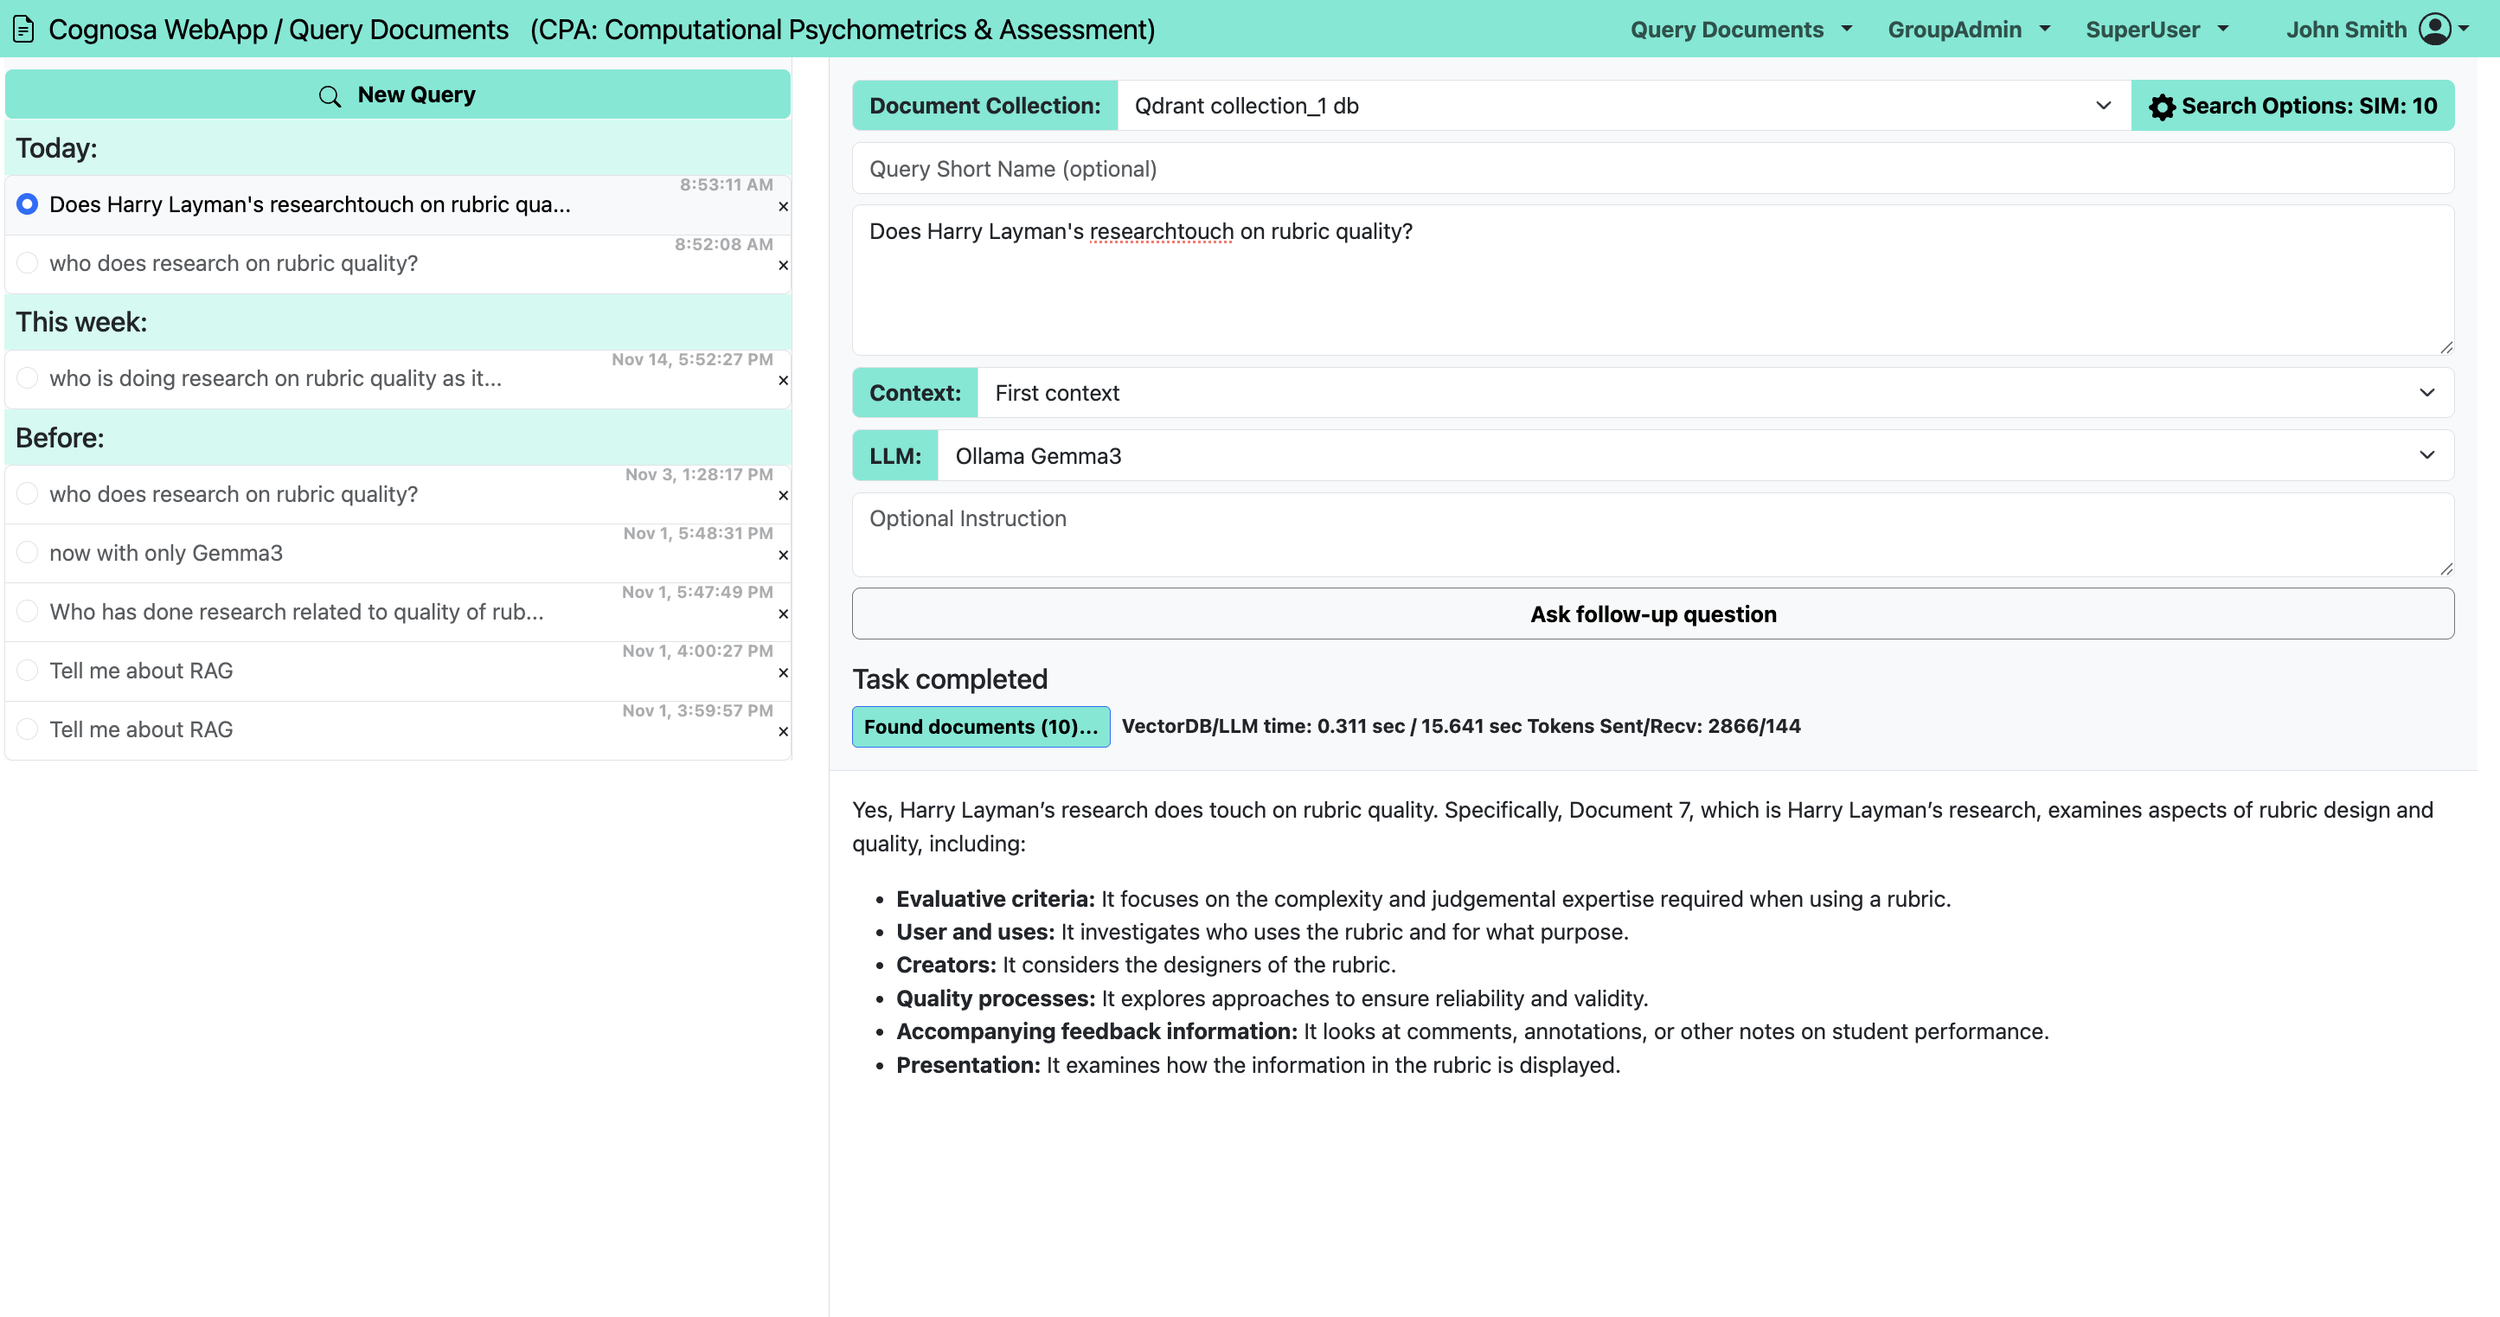The image size is (2500, 1317).
Task: Remove the Nov 1, 3:59:57 PM RAG query
Action: point(783,732)
